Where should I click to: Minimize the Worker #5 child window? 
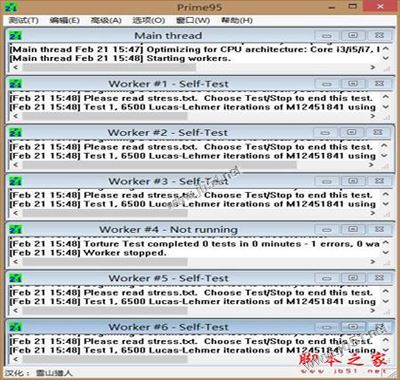[327, 278]
